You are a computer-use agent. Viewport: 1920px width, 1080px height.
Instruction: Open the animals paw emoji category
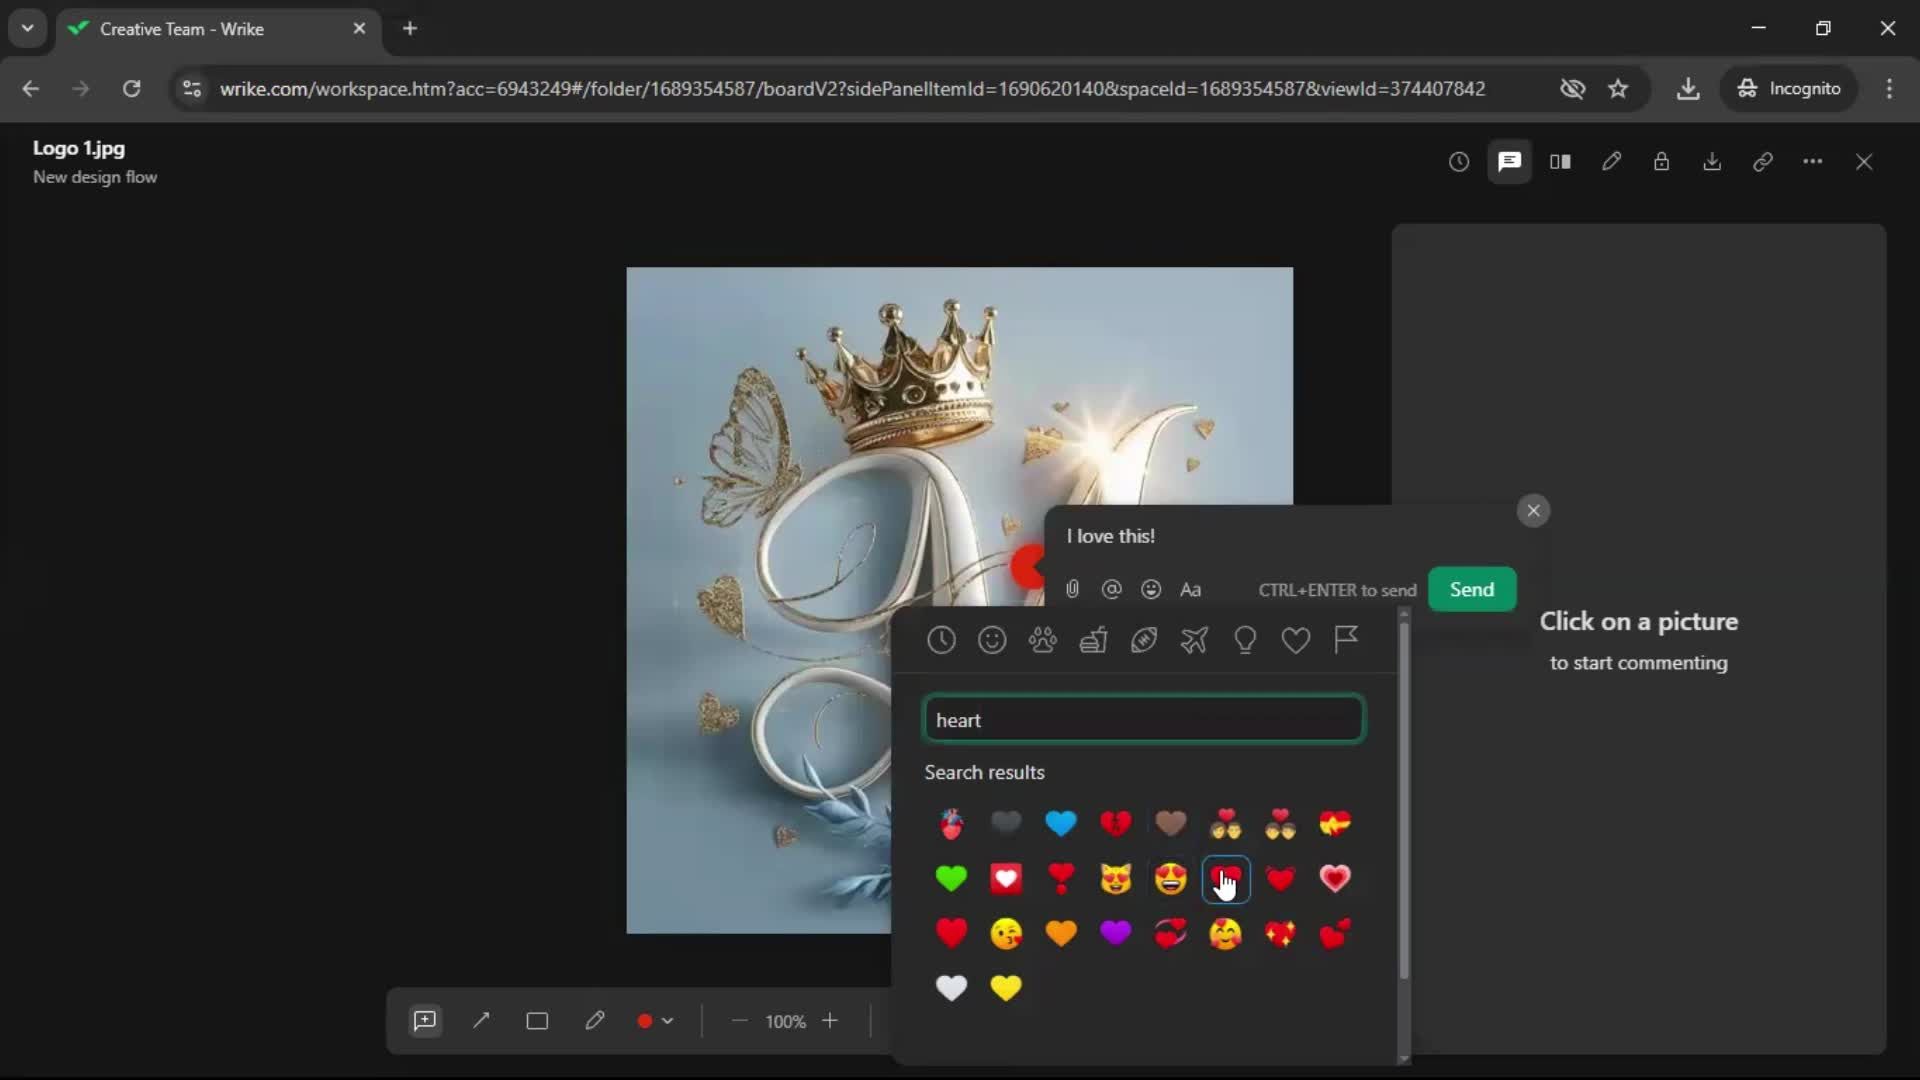click(1043, 640)
